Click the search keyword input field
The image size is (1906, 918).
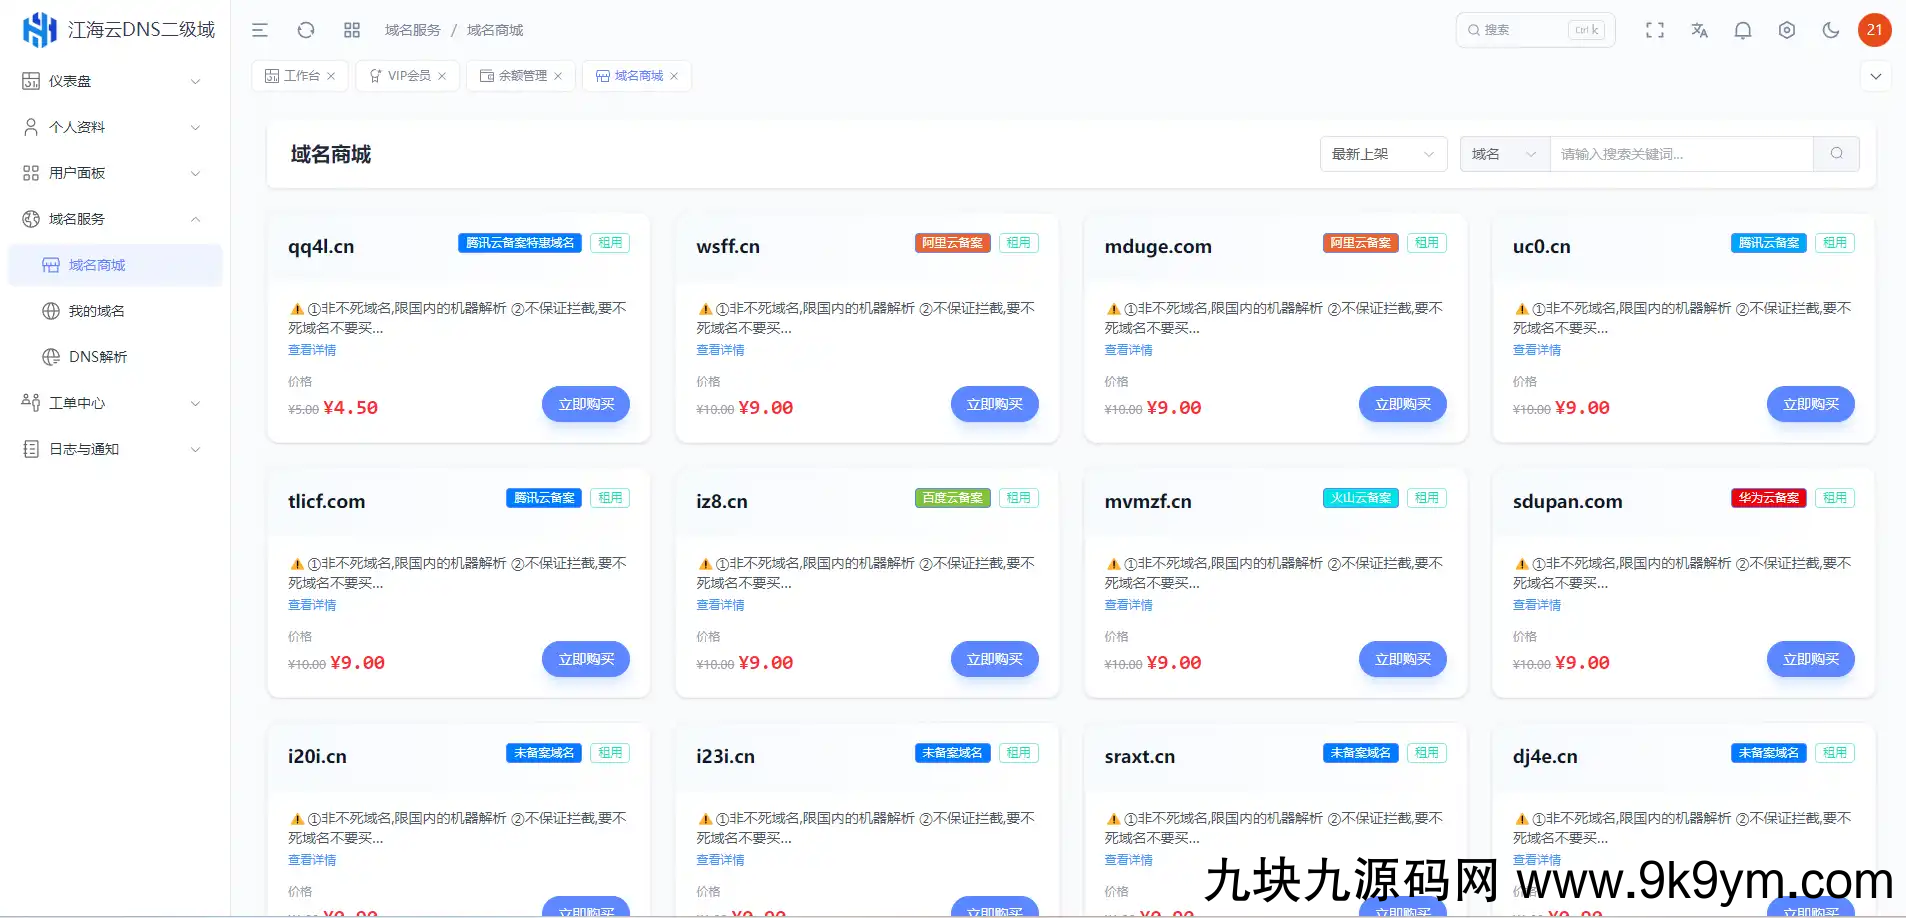[1680, 154]
